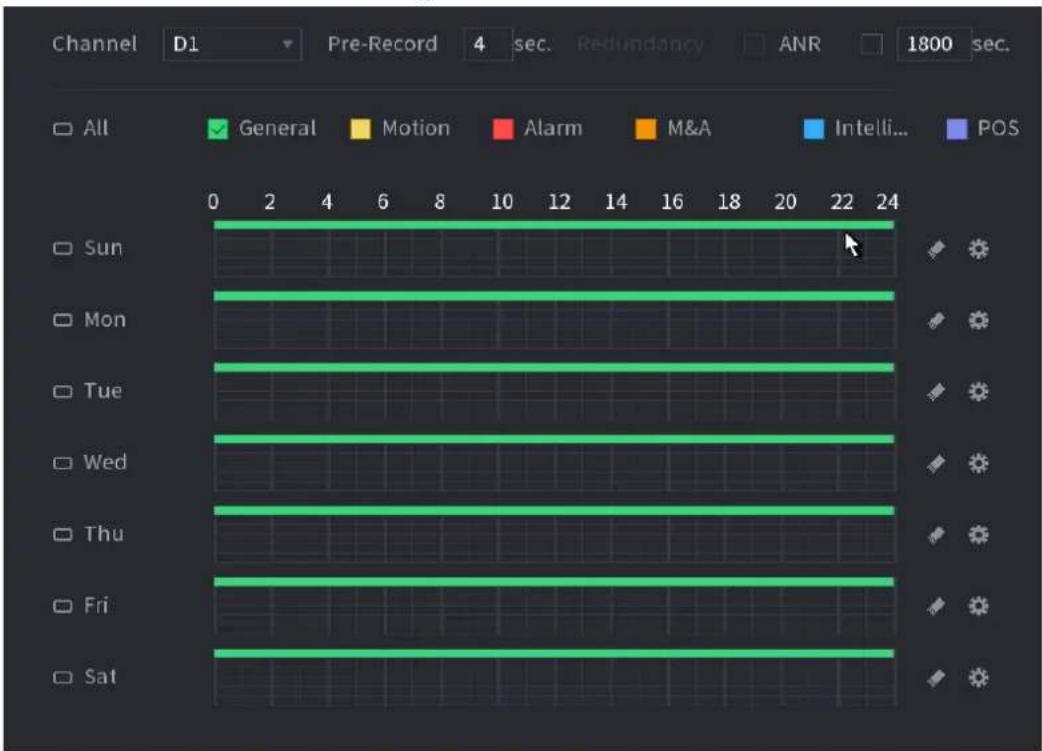
Task: Uncheck the General record type checkbox
Action: click(218, 129)
